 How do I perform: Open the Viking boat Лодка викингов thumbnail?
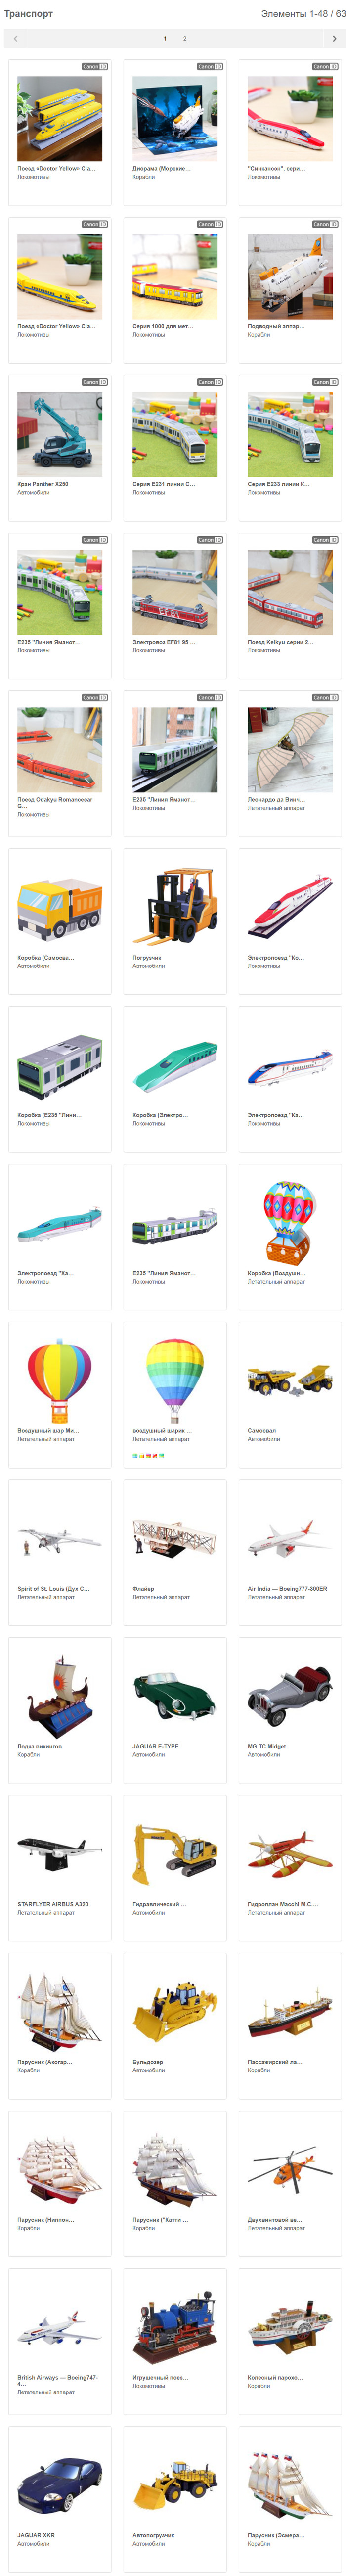(x=59, y=1696)
